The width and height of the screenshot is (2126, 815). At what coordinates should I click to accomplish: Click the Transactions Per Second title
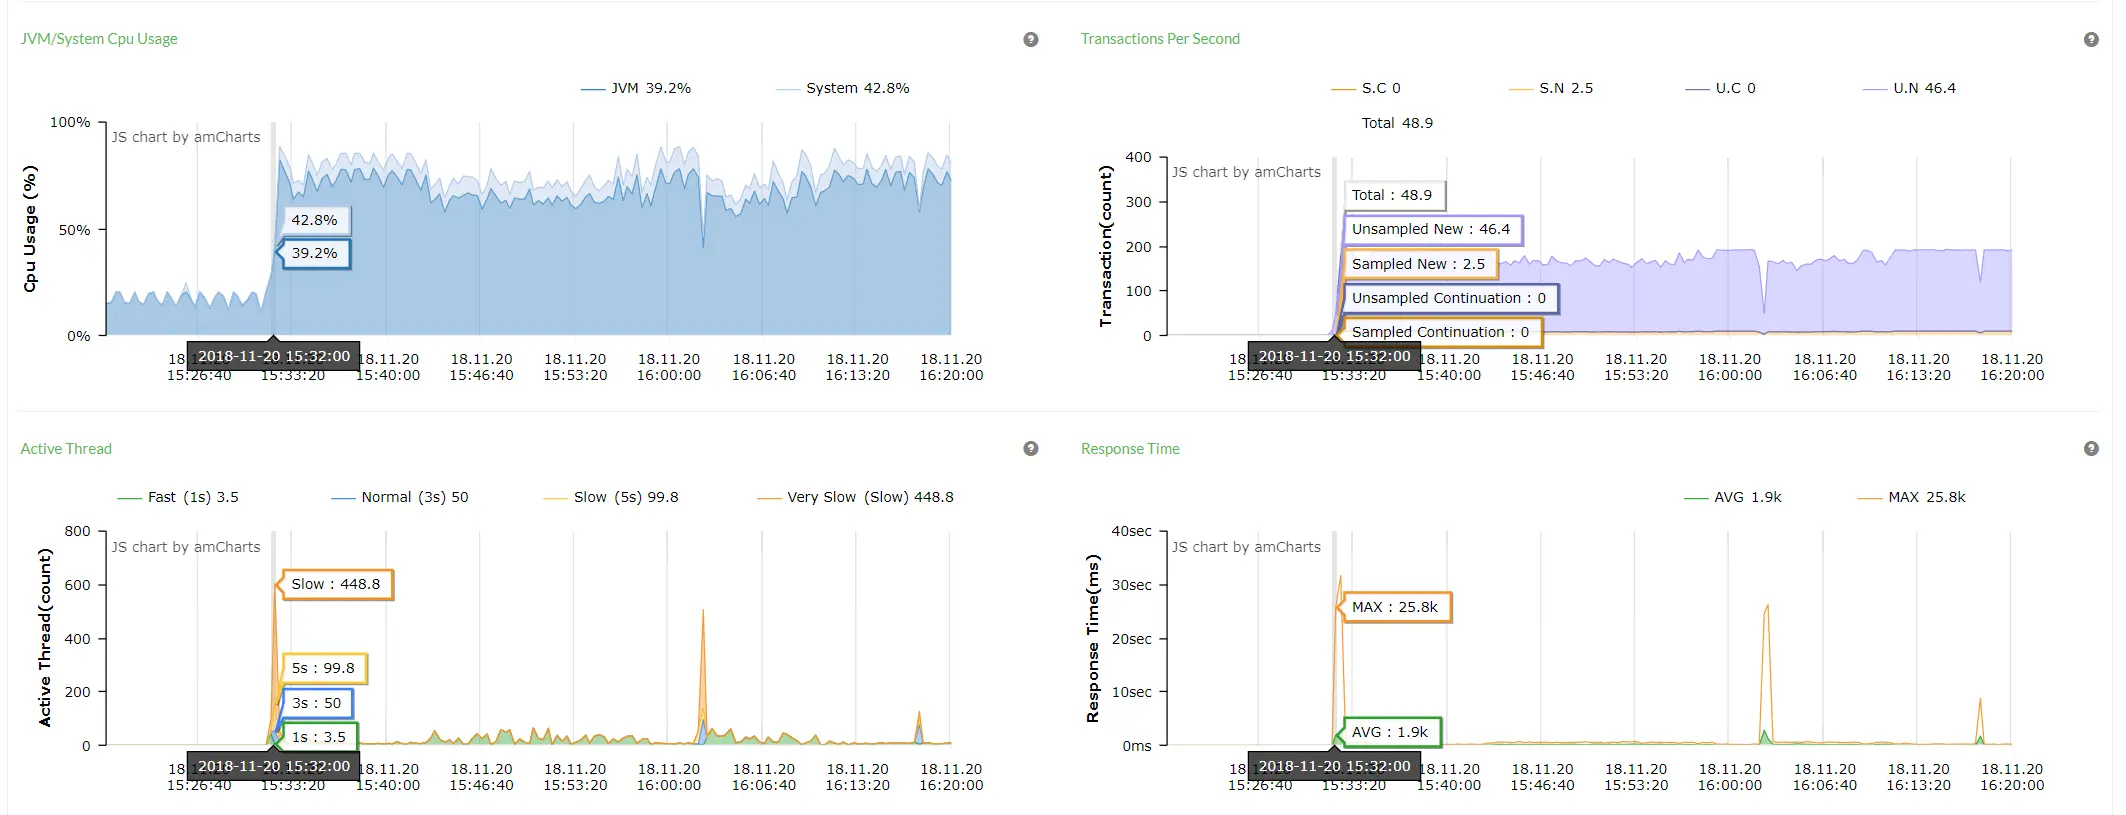point(1160,39)
